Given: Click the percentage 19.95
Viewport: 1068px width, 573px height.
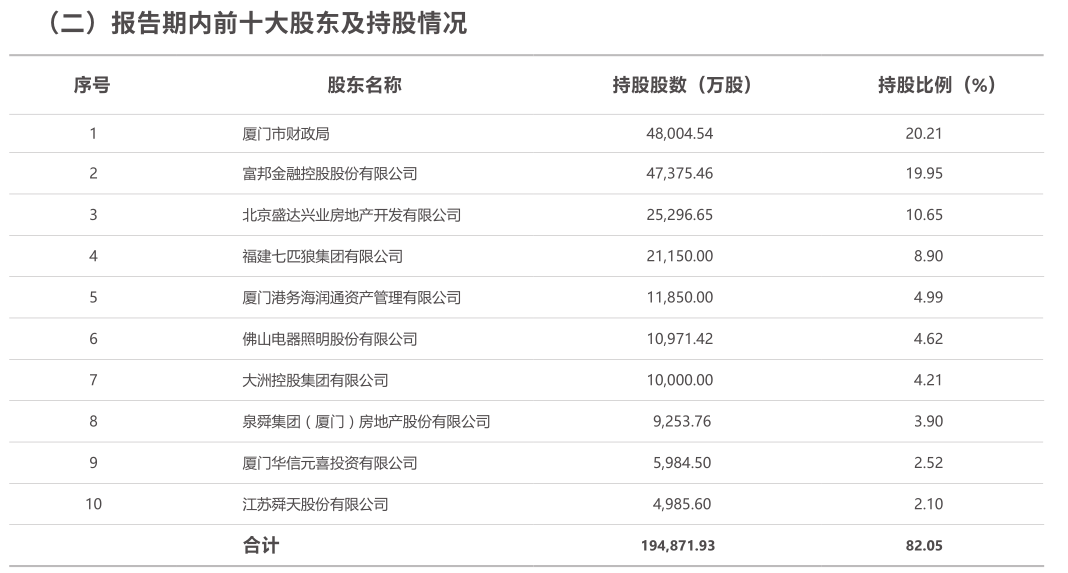Looking at the screenshot, I should click(x=924, y=174).
